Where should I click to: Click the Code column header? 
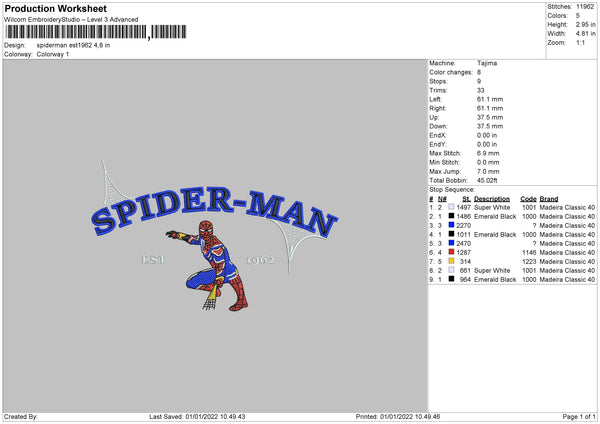click(528, 199)
